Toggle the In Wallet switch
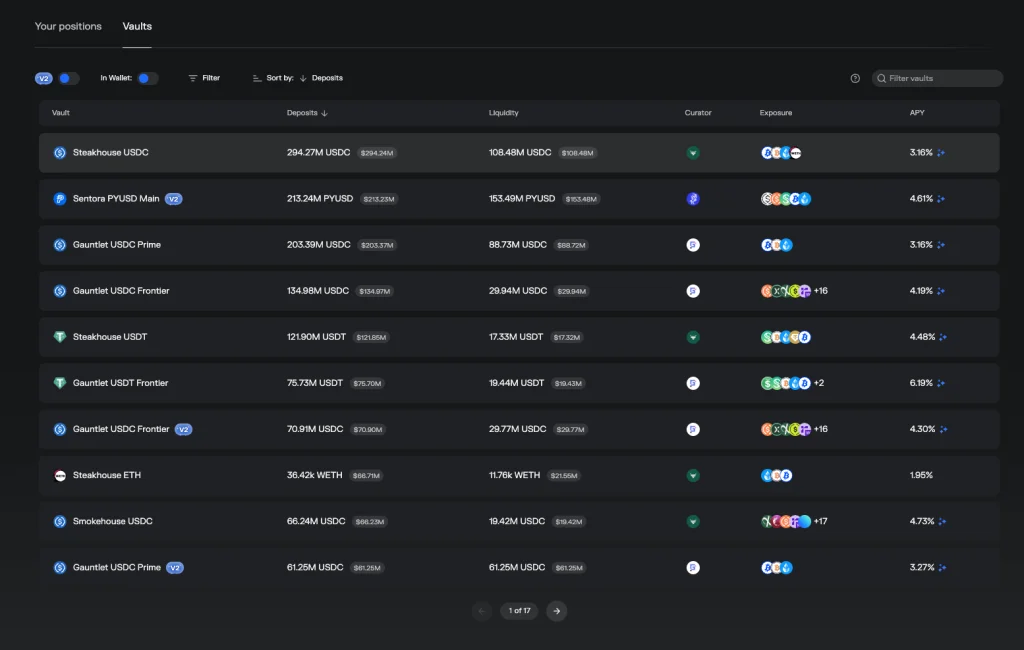The height and width of the screenshot is (650, 1024). (147, 78)
